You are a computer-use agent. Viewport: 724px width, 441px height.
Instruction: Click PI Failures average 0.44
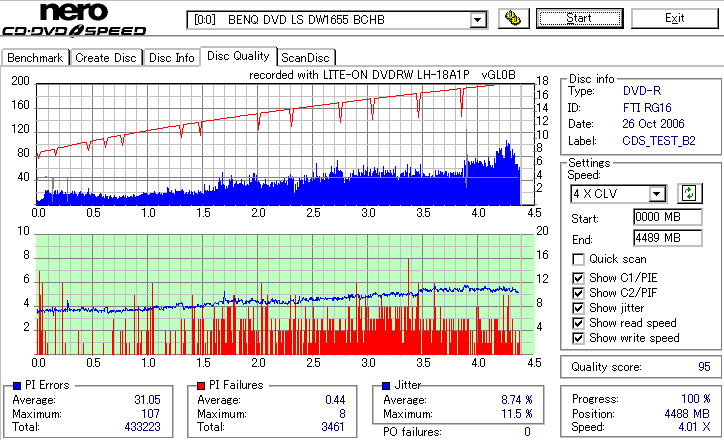(335, 400)
